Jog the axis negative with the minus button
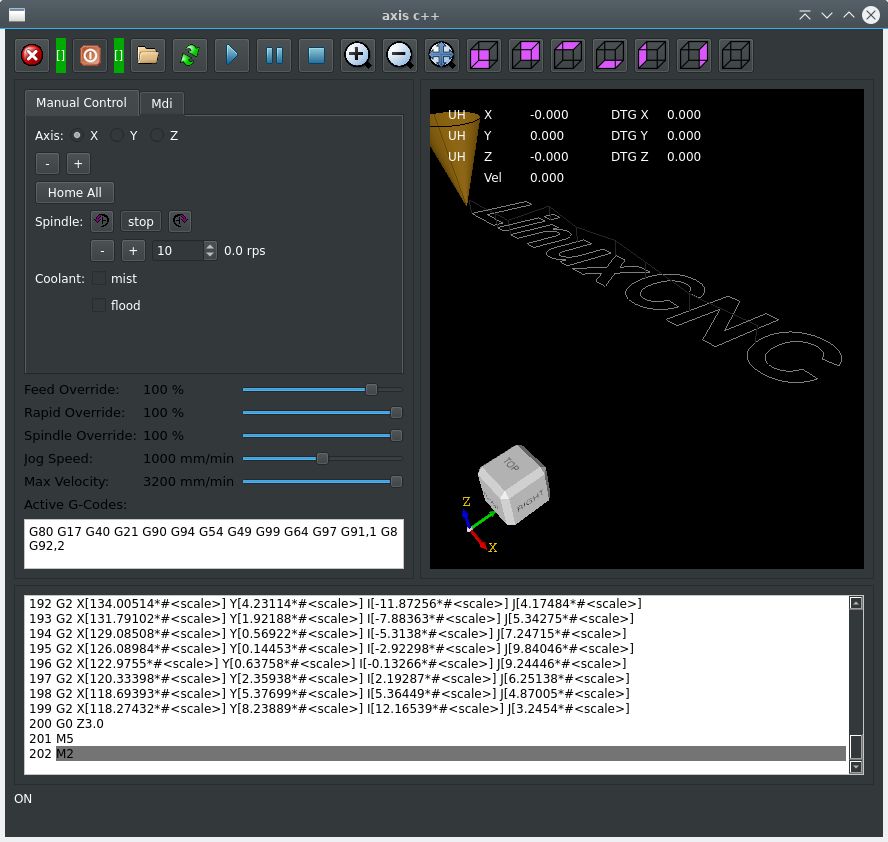The height and width of the screenshot is (842, 888). (47, 164)
